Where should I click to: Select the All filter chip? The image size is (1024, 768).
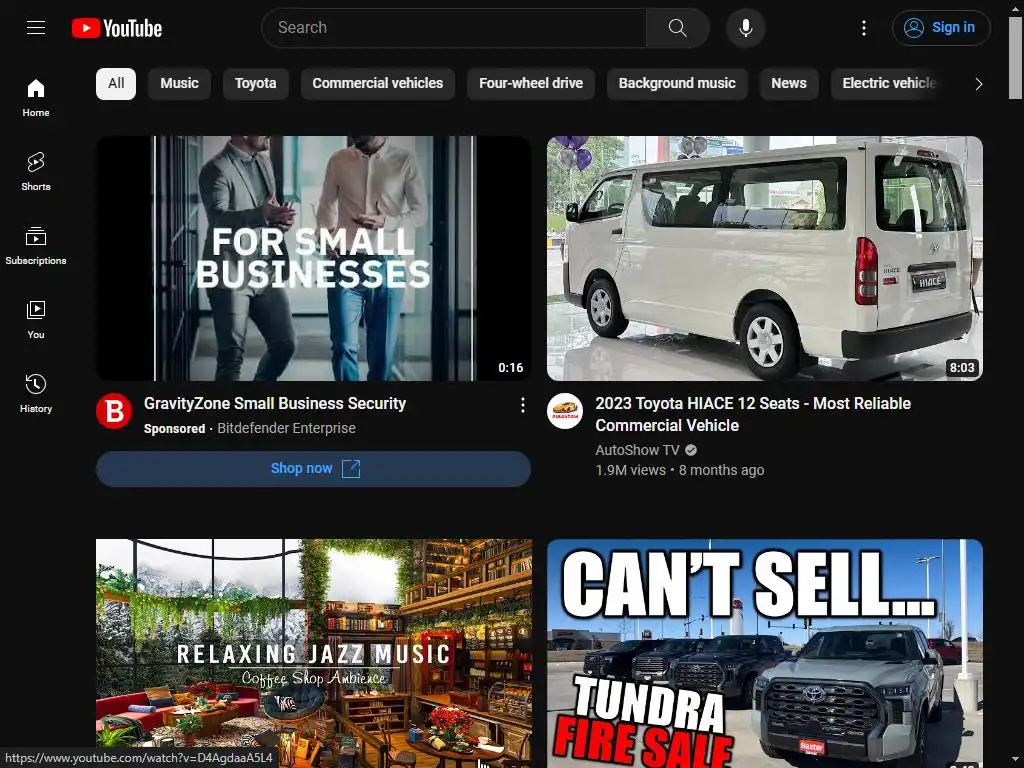coord(116,84)
